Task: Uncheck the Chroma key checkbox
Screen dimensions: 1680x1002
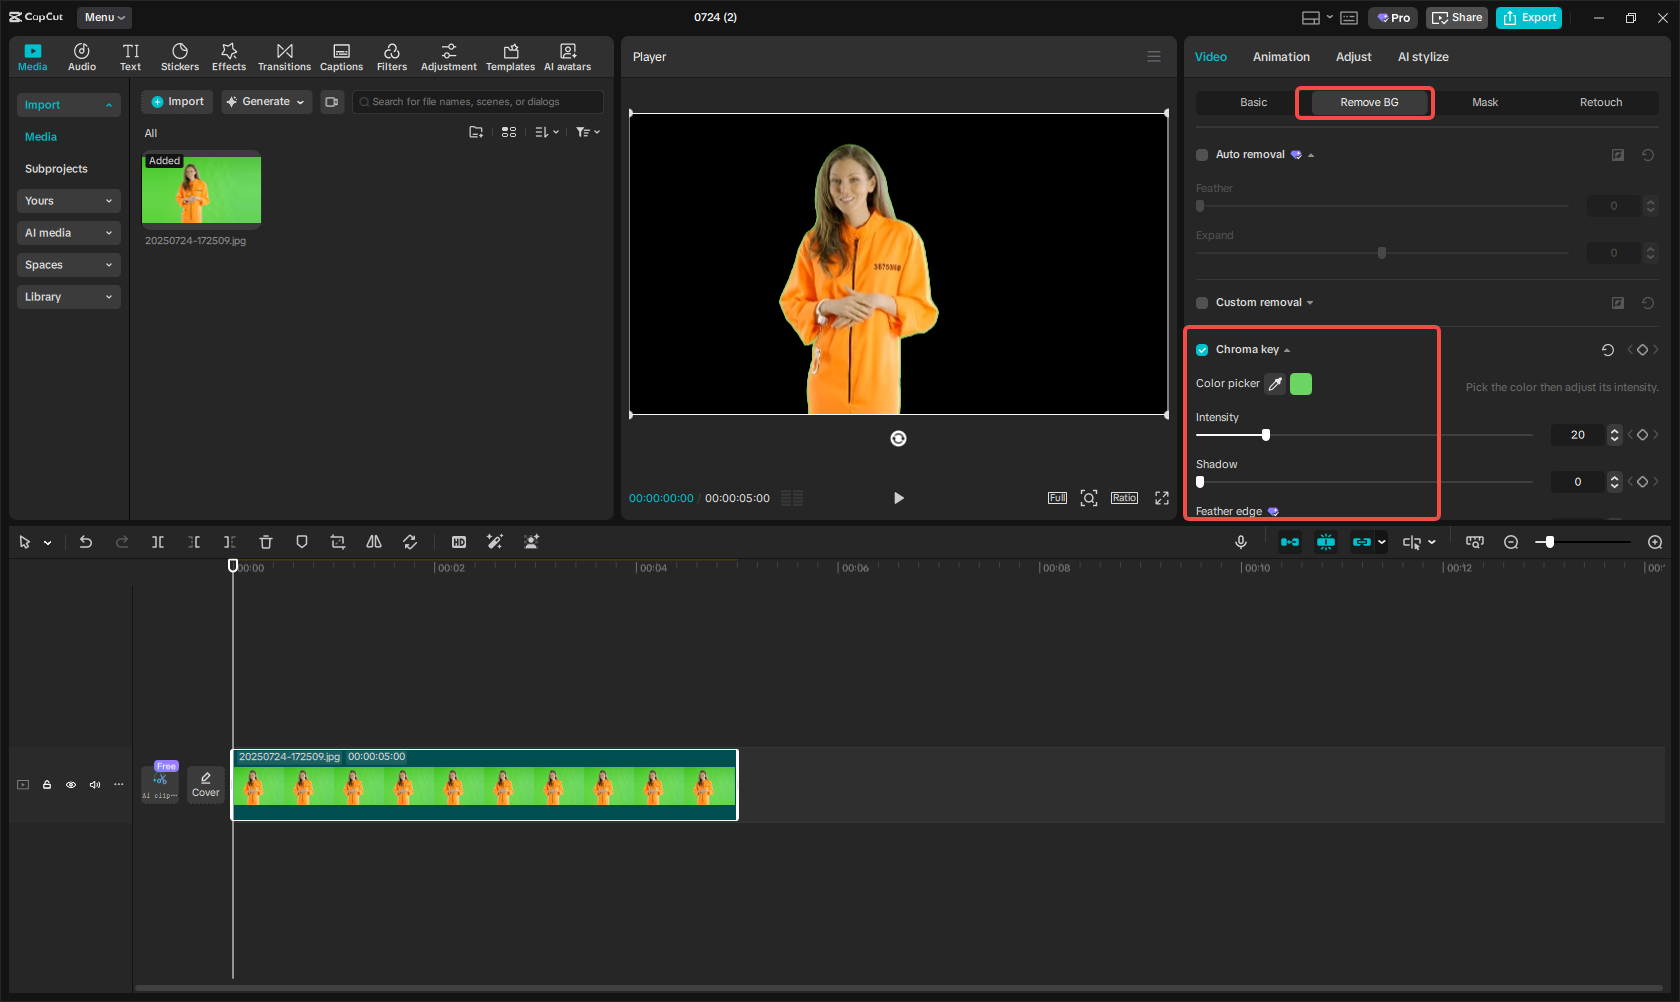Action: click(1202, 350)
